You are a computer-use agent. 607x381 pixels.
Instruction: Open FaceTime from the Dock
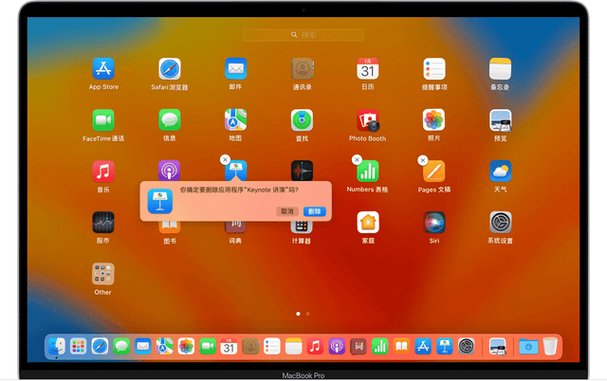(x=207, y=346)
